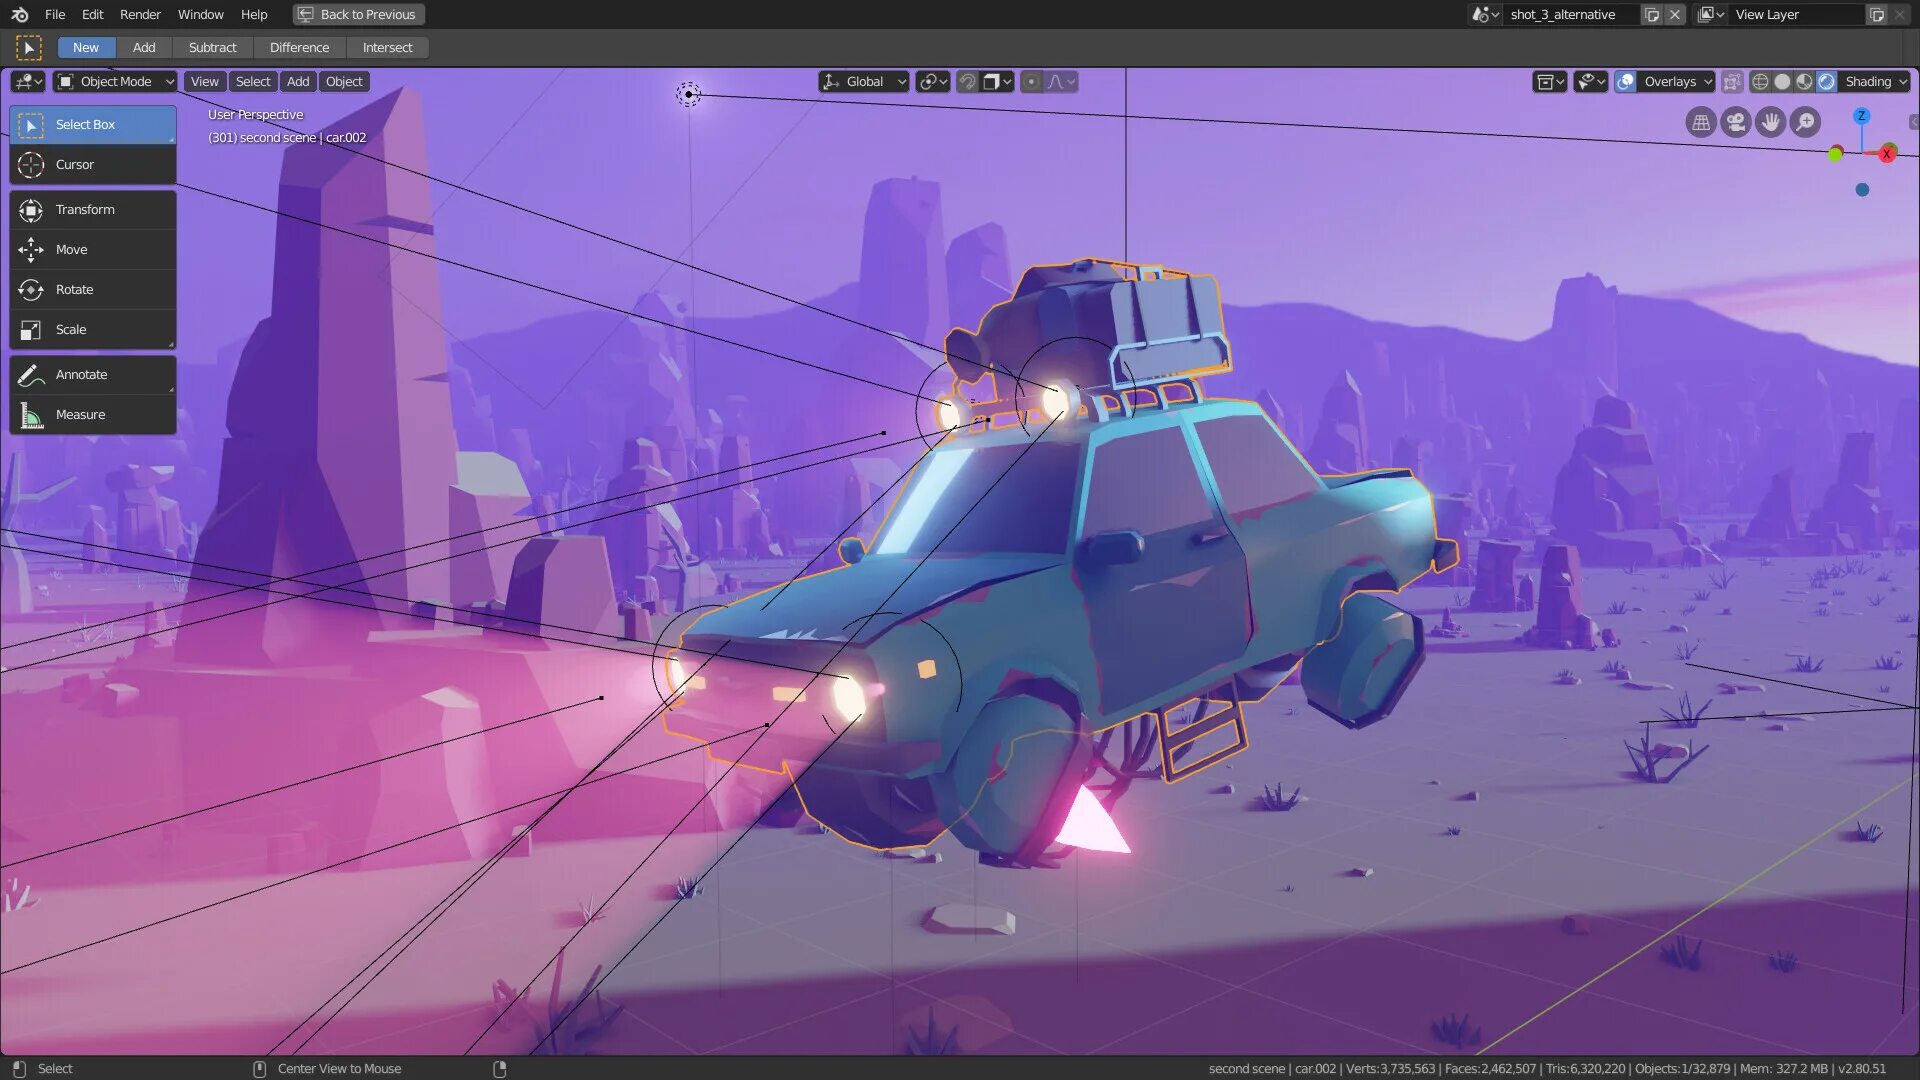Click the hand pan view button

(1771, 122)
